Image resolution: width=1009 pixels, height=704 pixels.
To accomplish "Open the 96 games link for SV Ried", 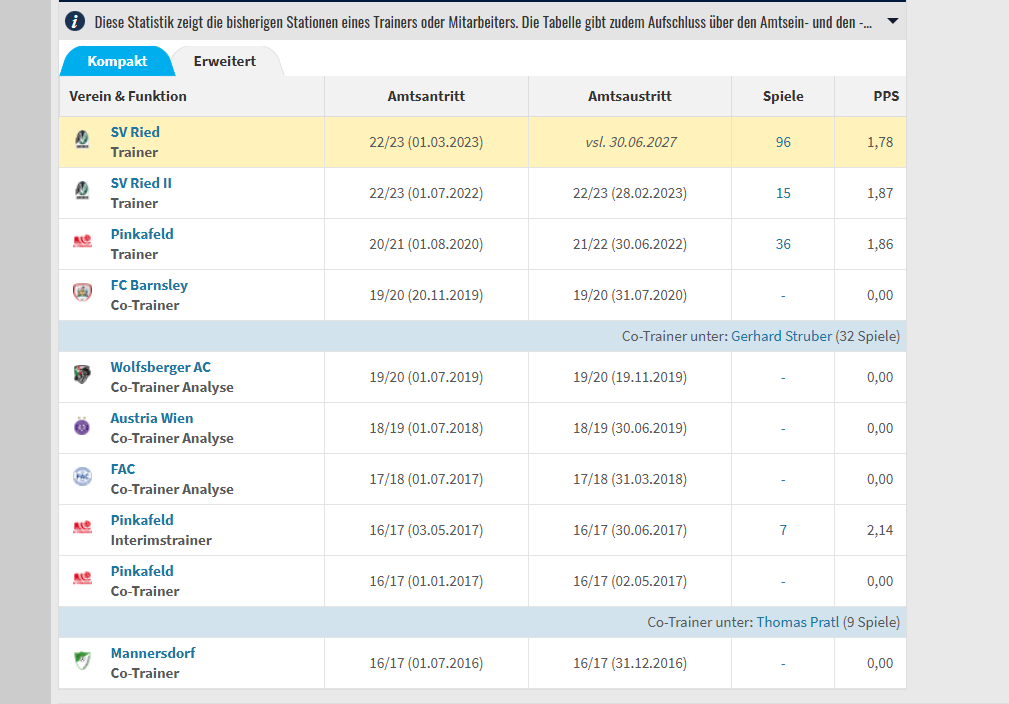I will coord(783,142).
